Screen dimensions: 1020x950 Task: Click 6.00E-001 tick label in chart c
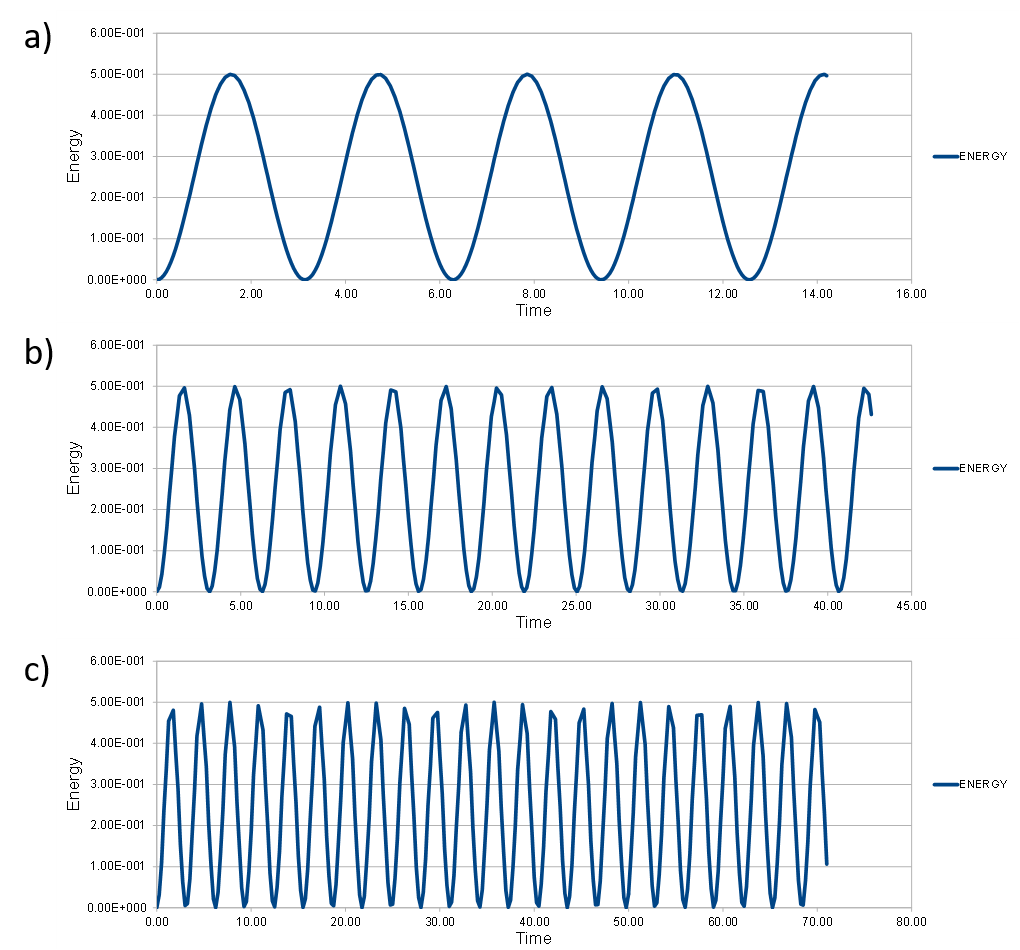[117, 661]
